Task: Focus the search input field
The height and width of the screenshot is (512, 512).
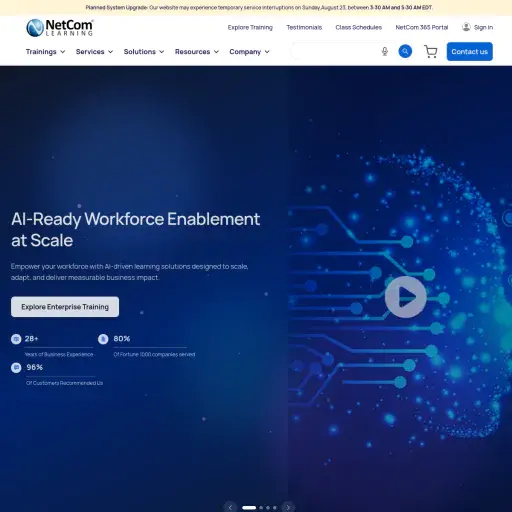Action: (x=335, y=51)
